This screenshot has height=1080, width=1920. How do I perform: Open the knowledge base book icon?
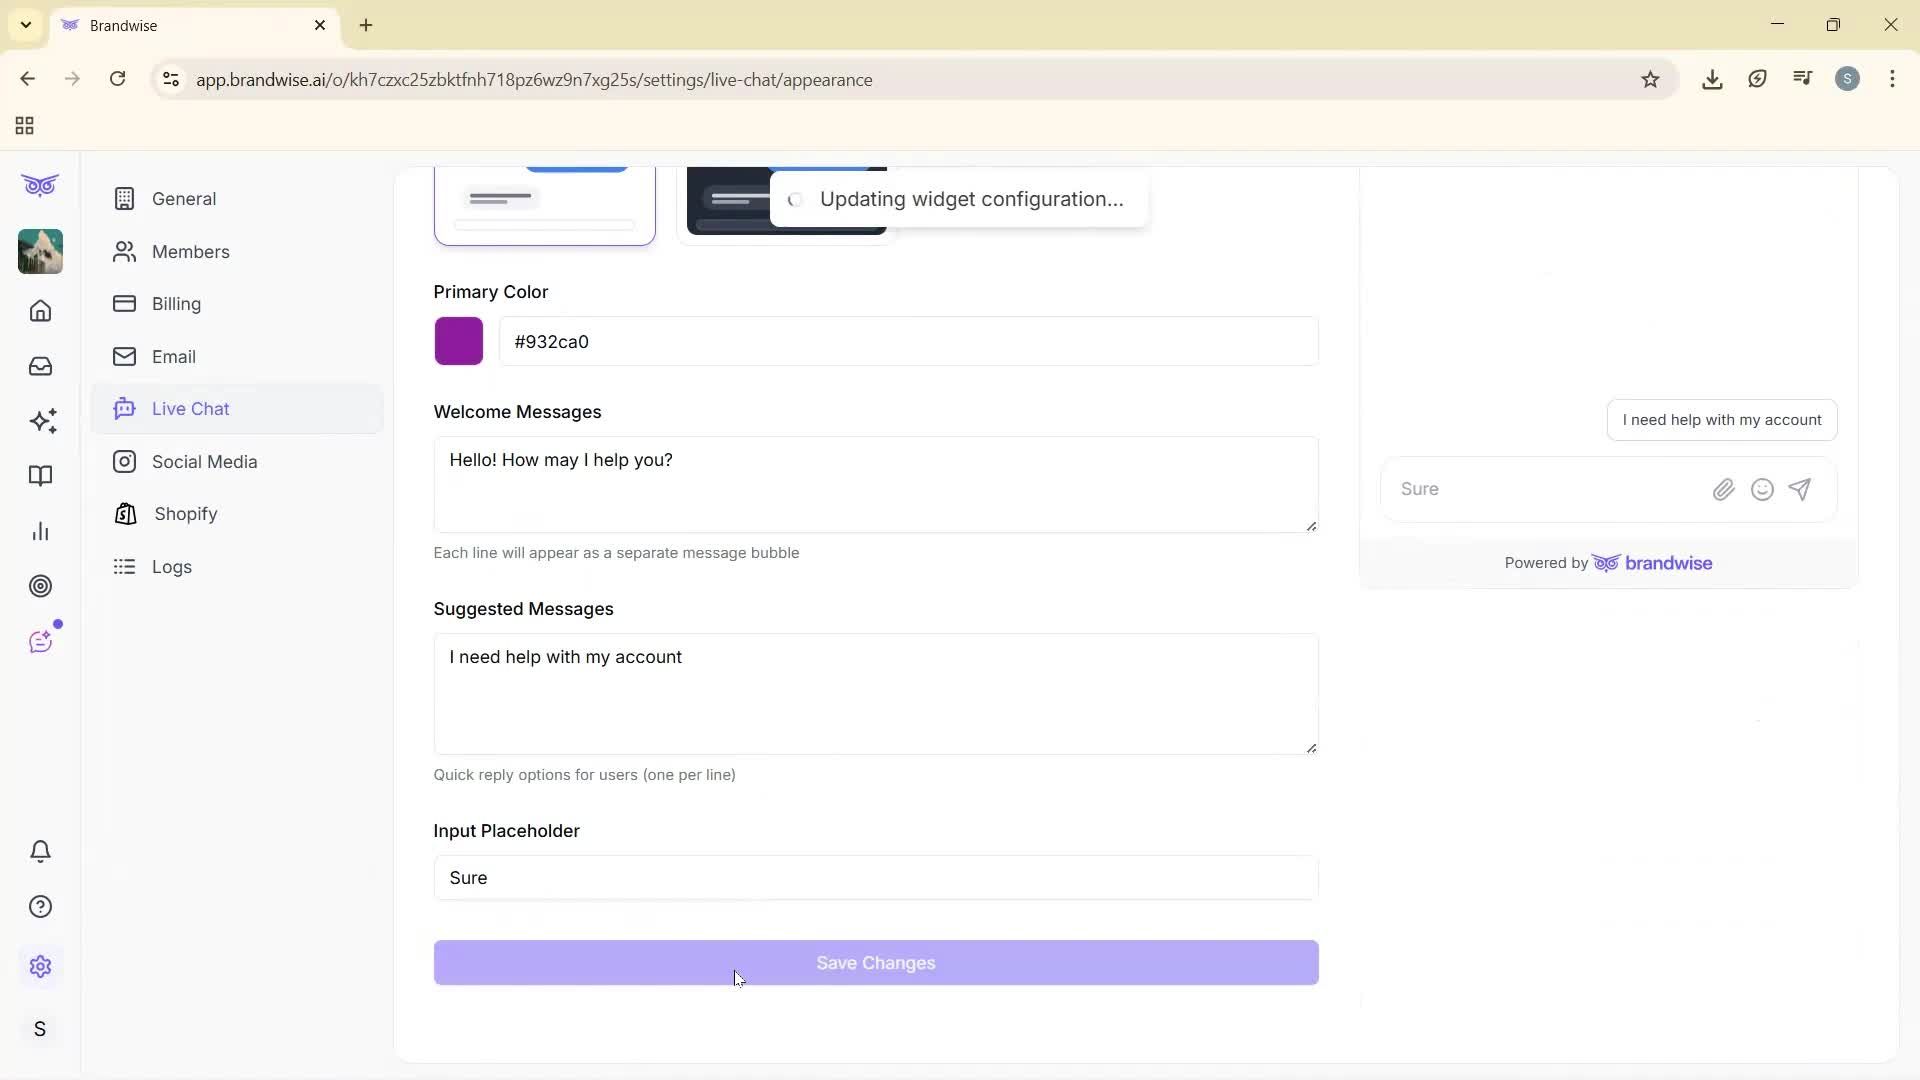(40, 476)
